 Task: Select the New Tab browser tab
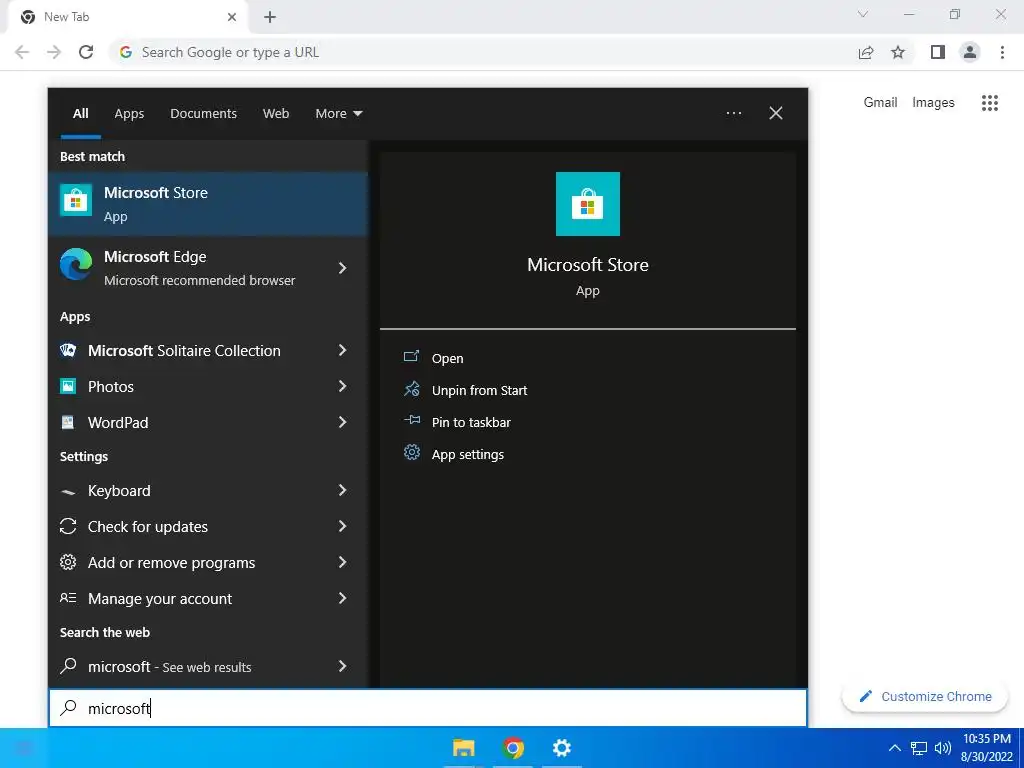128,17
